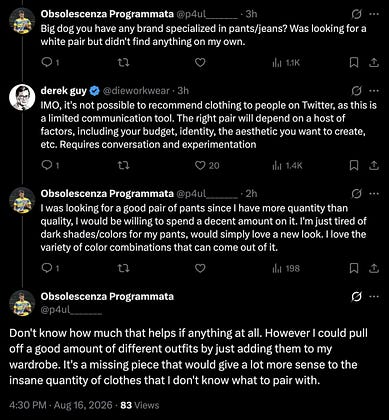The image size is (389, 420).
Task: Bookmark the tweet with 198 views
Action: (354, 268)
